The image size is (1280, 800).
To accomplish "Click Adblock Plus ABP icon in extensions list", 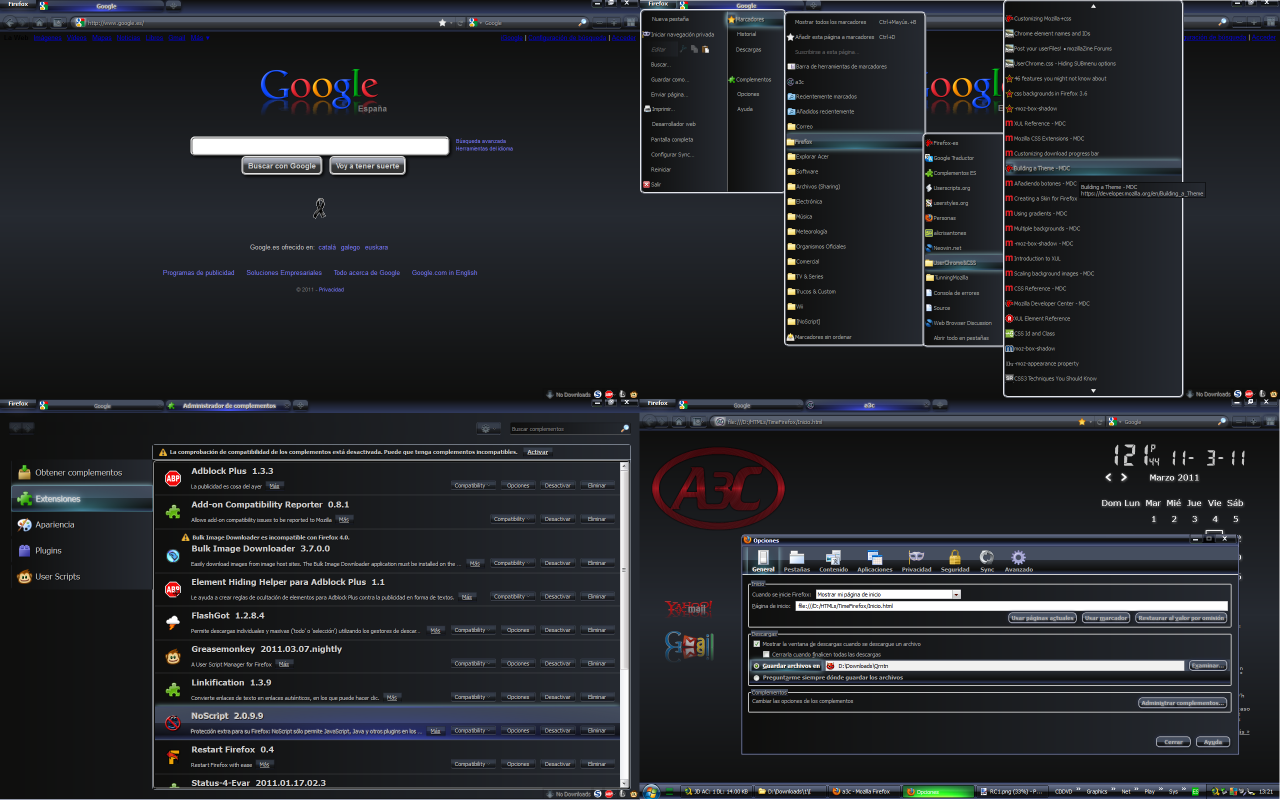I will [172, 478].
